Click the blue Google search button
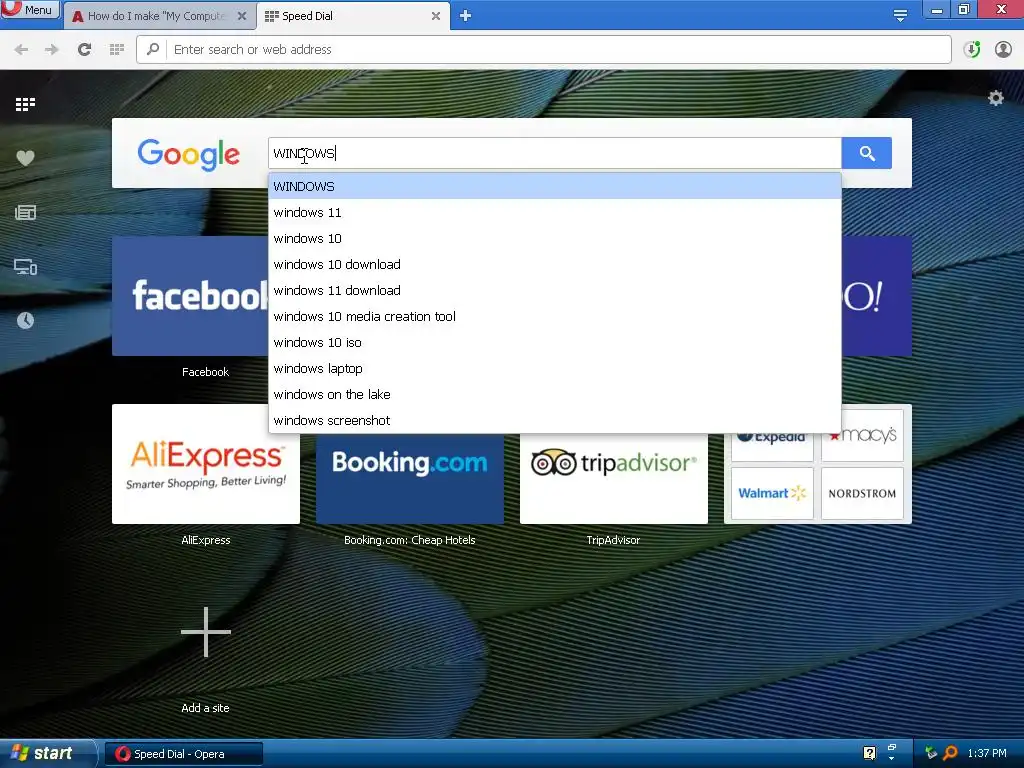1024x768 pixels. [867, 153]
